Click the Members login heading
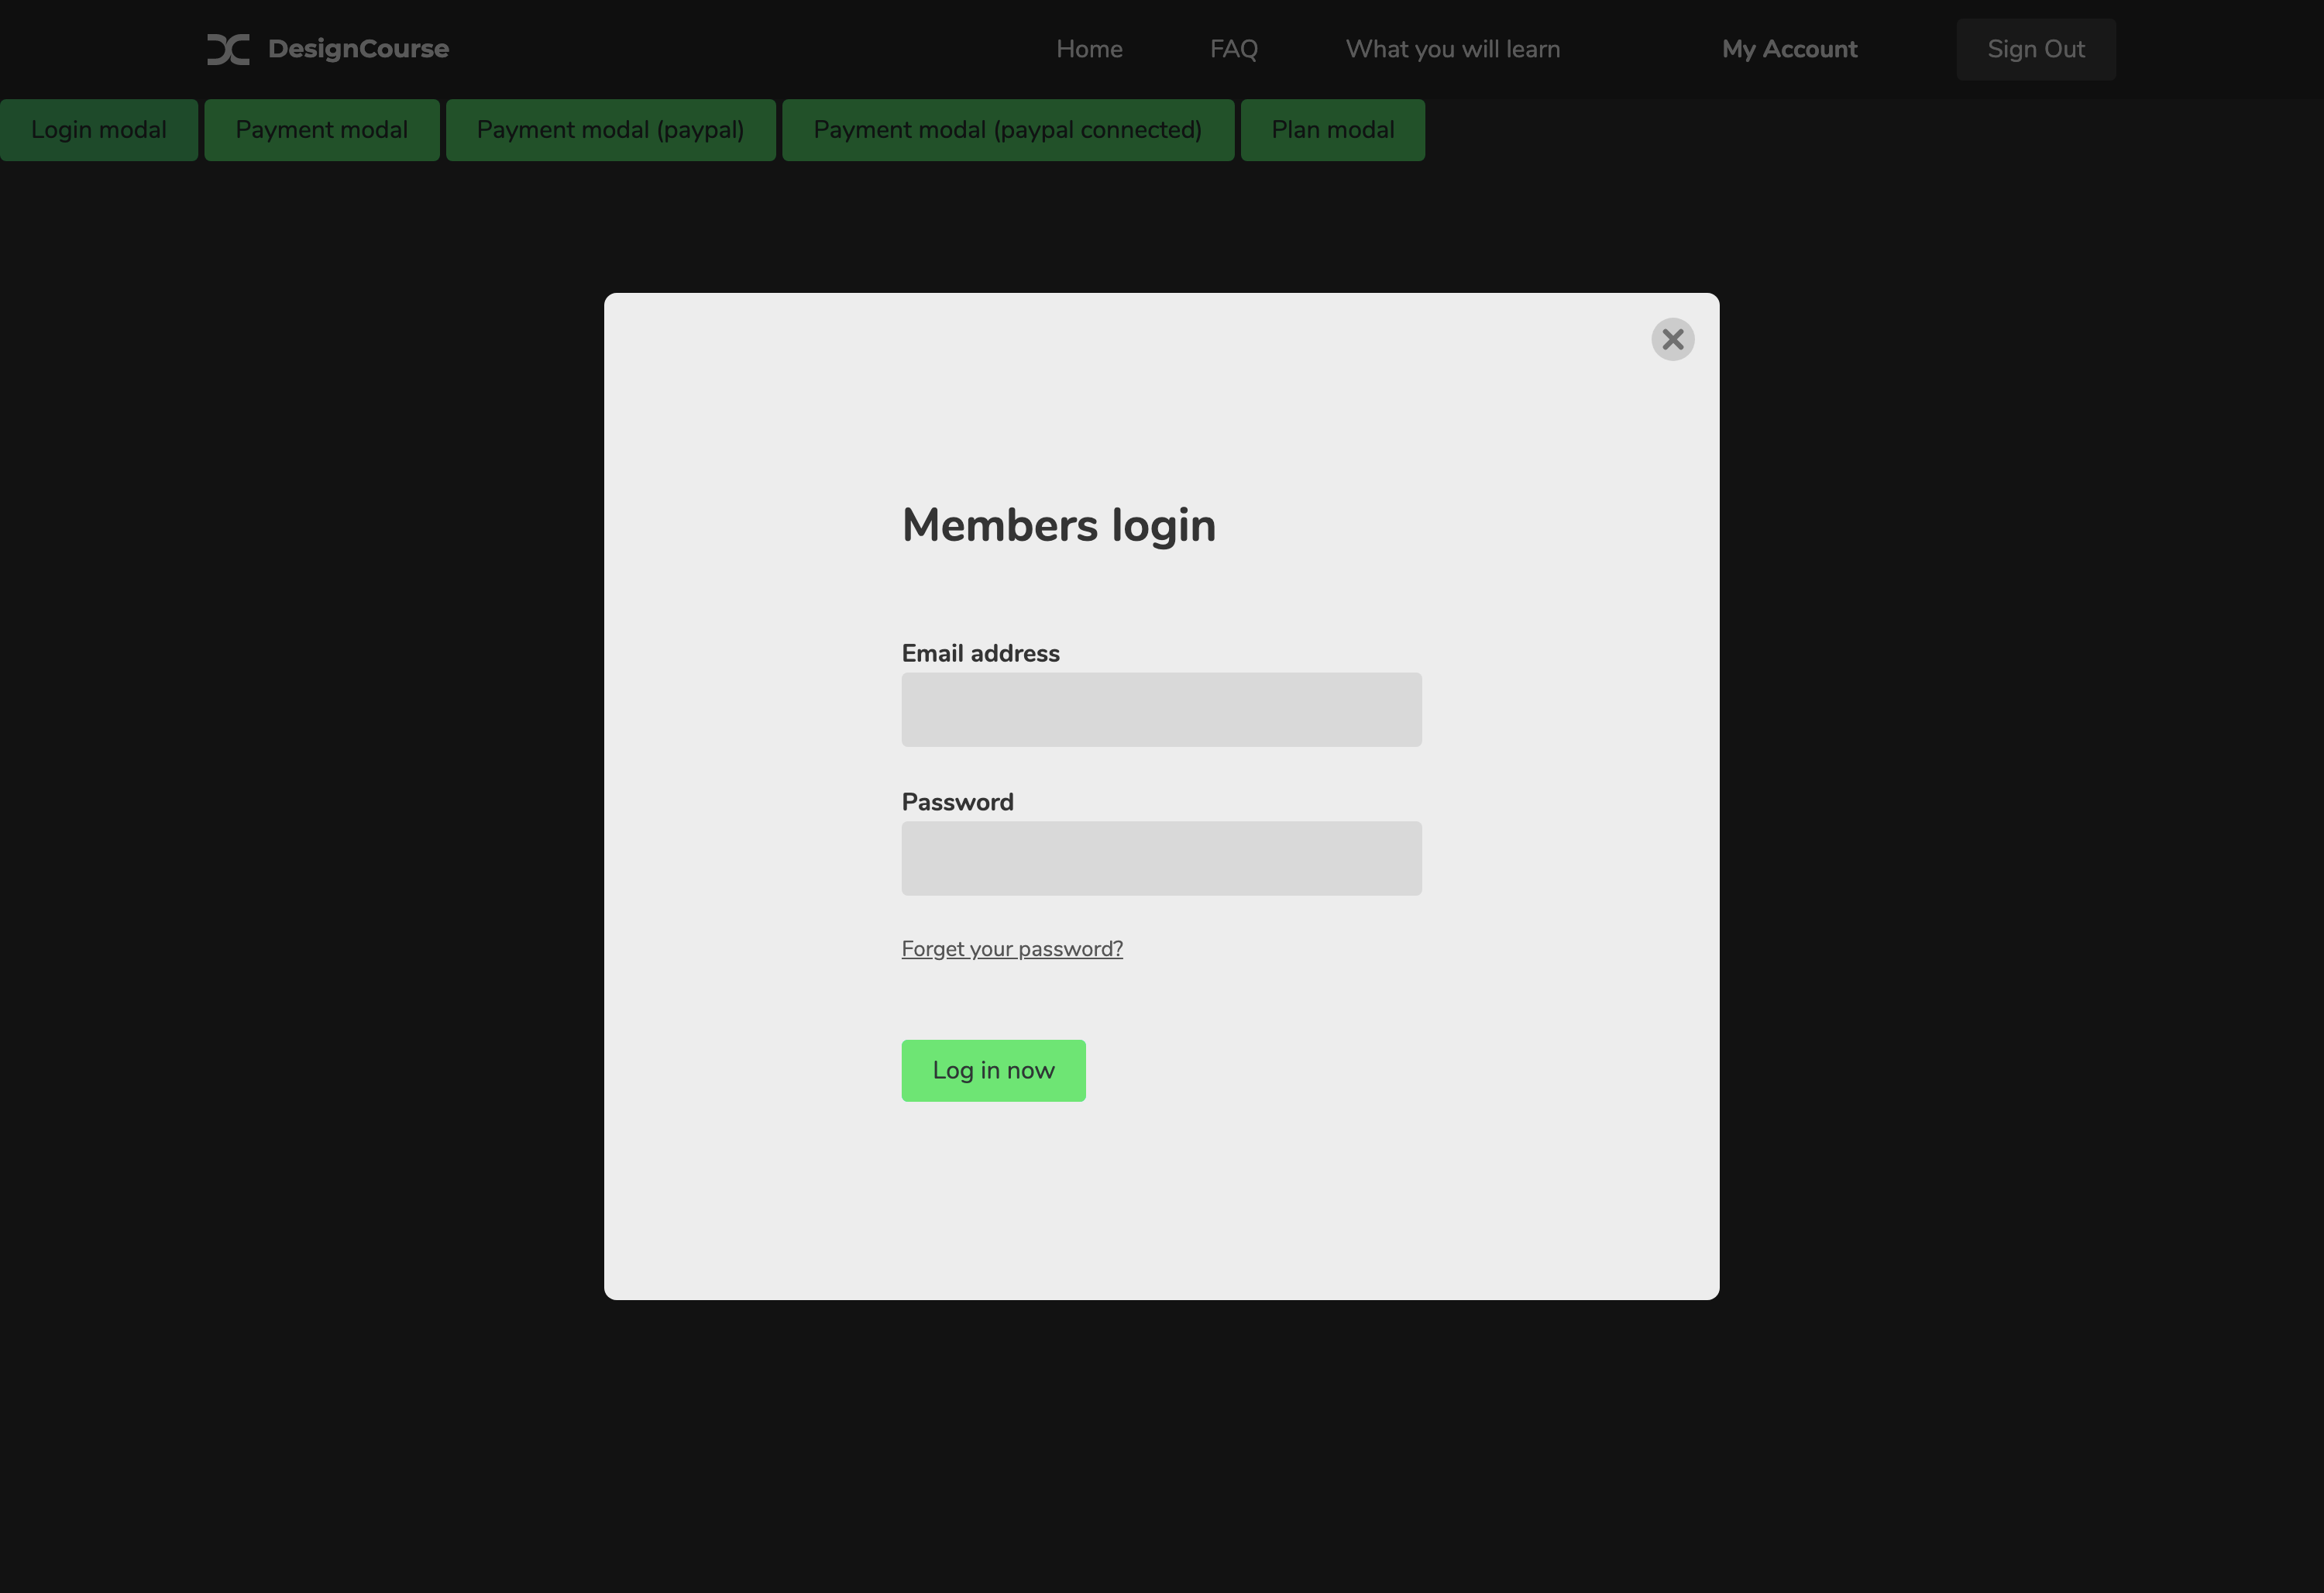Viewport: 2324px width, 1593px height. pyautogui.click(x=1058, y=525)
